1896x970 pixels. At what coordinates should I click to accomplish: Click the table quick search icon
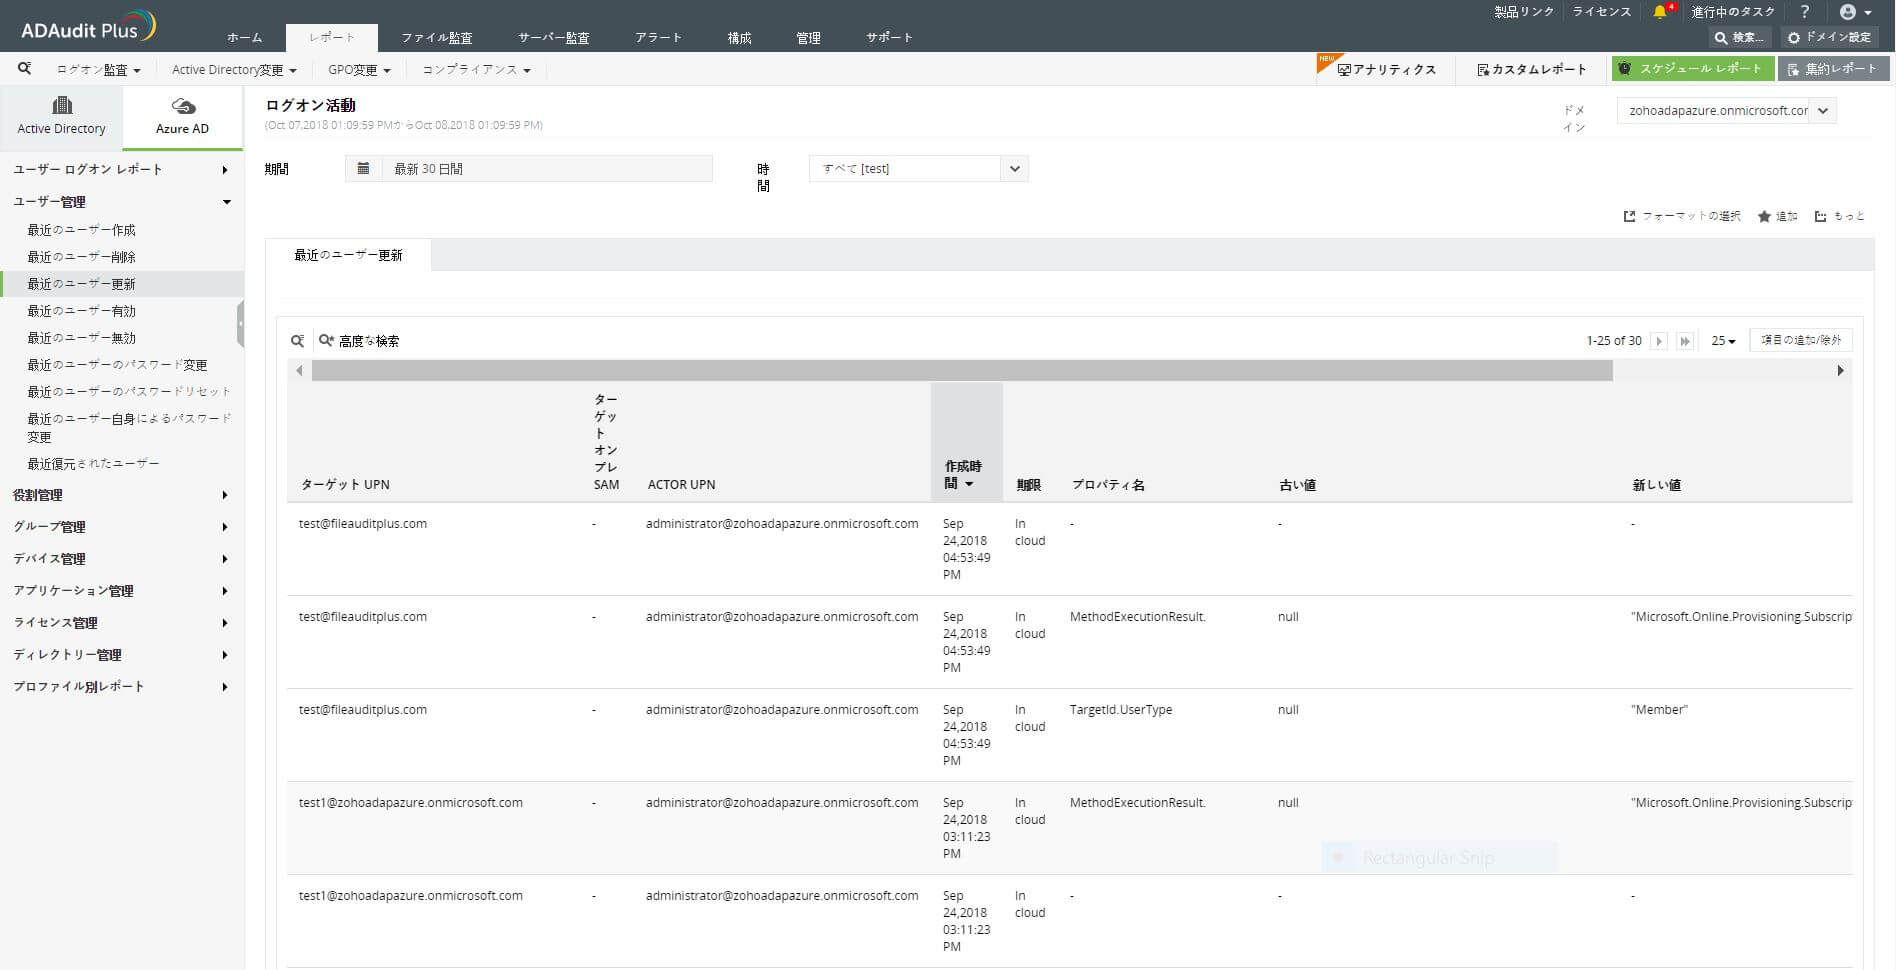[297, 341]
